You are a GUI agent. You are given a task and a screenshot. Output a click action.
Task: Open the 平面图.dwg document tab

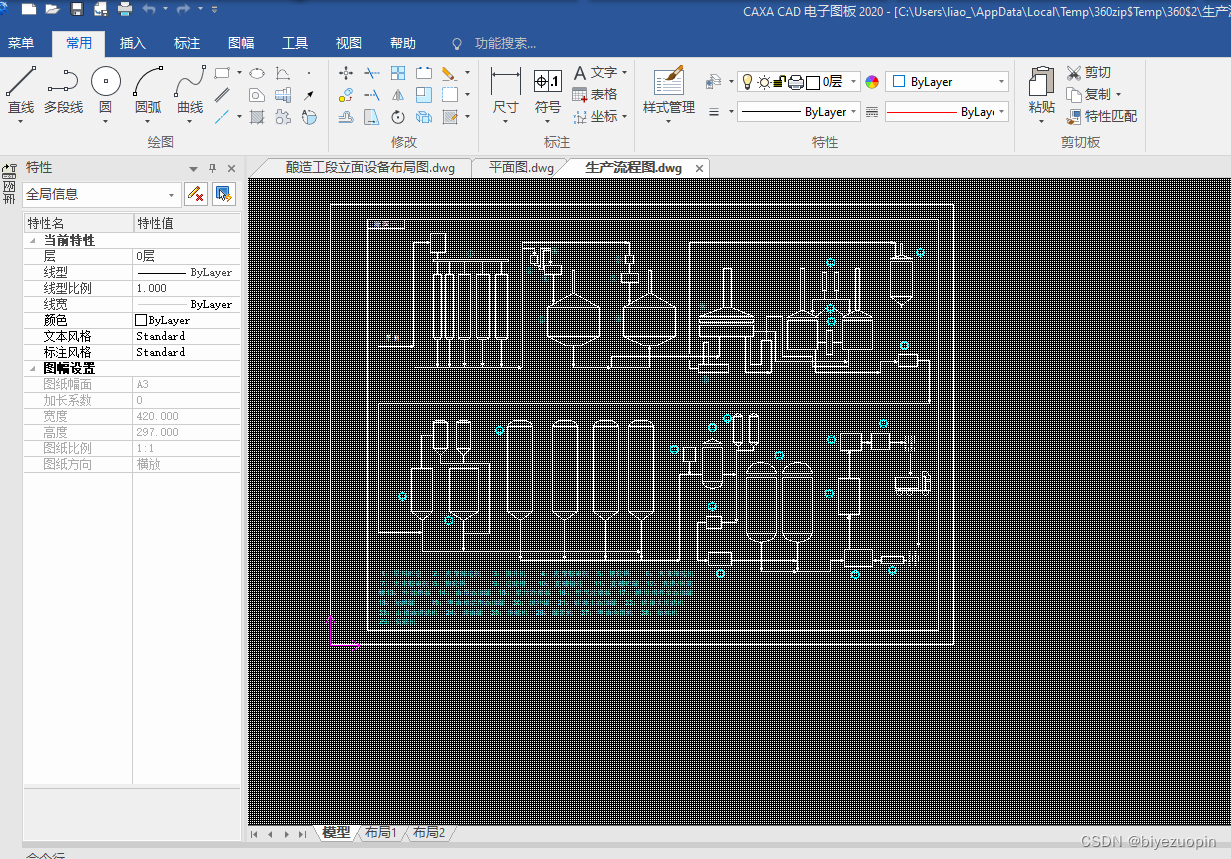[520, 168]
